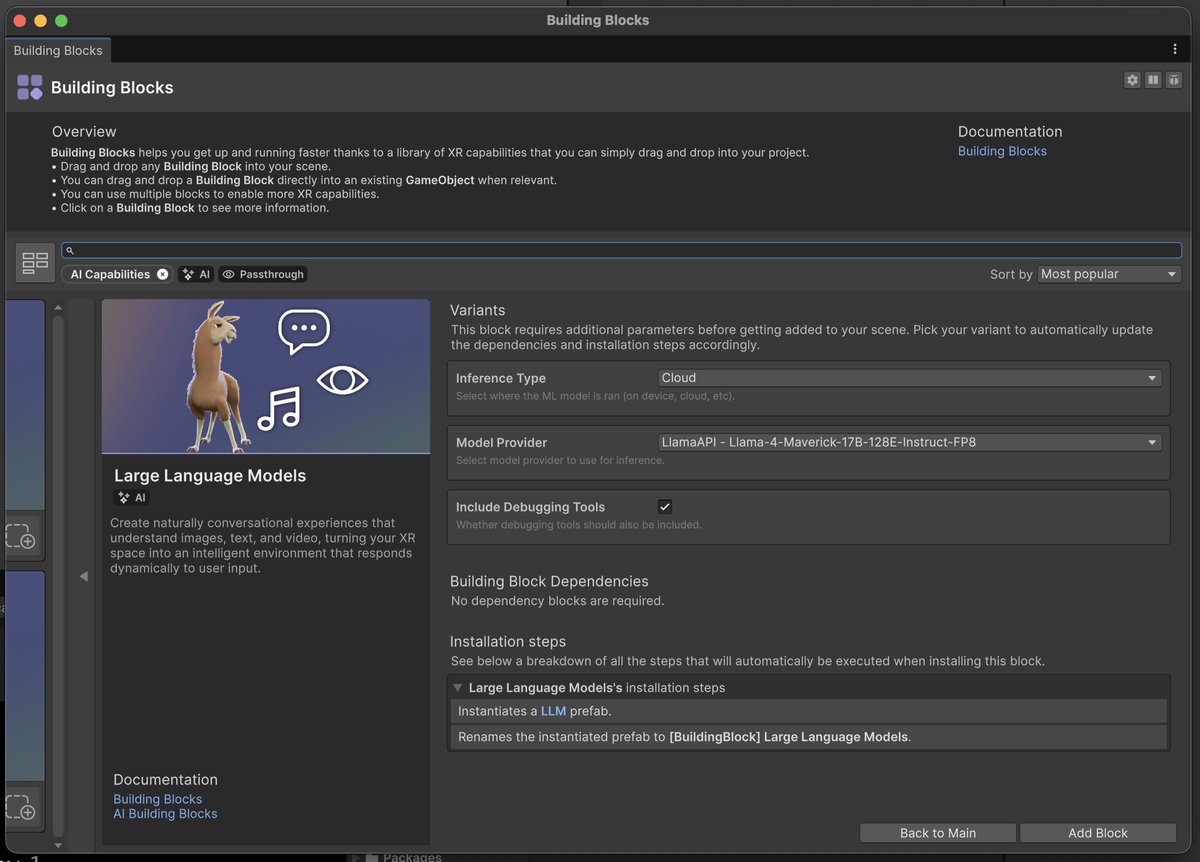
Task: Toggle the Passthrough eye tag filter
Action: point(262,274)
